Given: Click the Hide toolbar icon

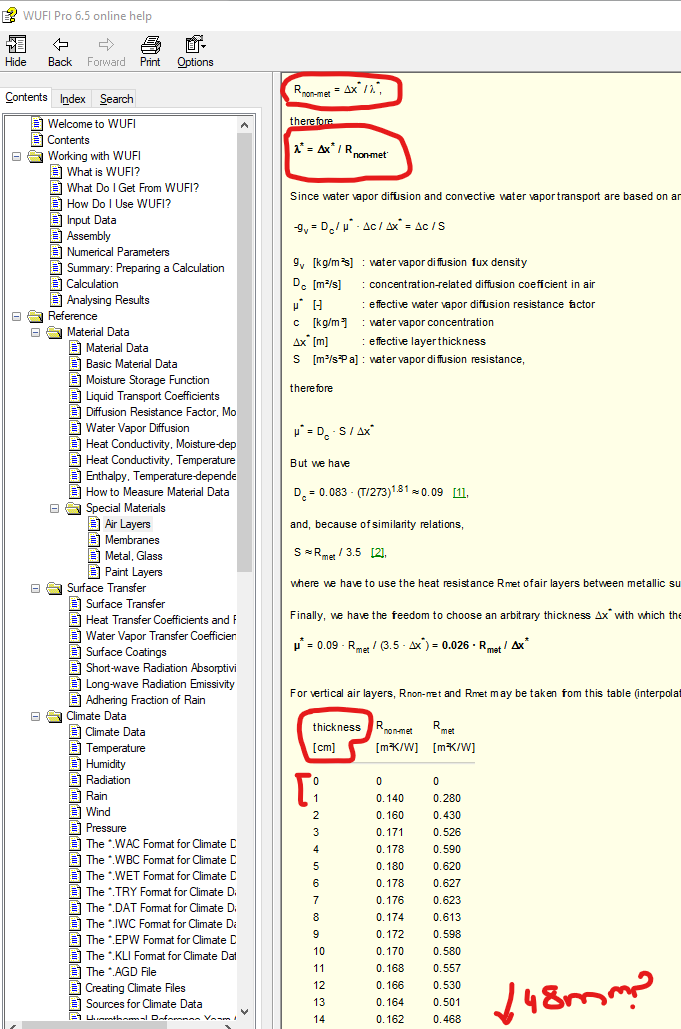Looking at the screenshot, I should coord(16,45).
